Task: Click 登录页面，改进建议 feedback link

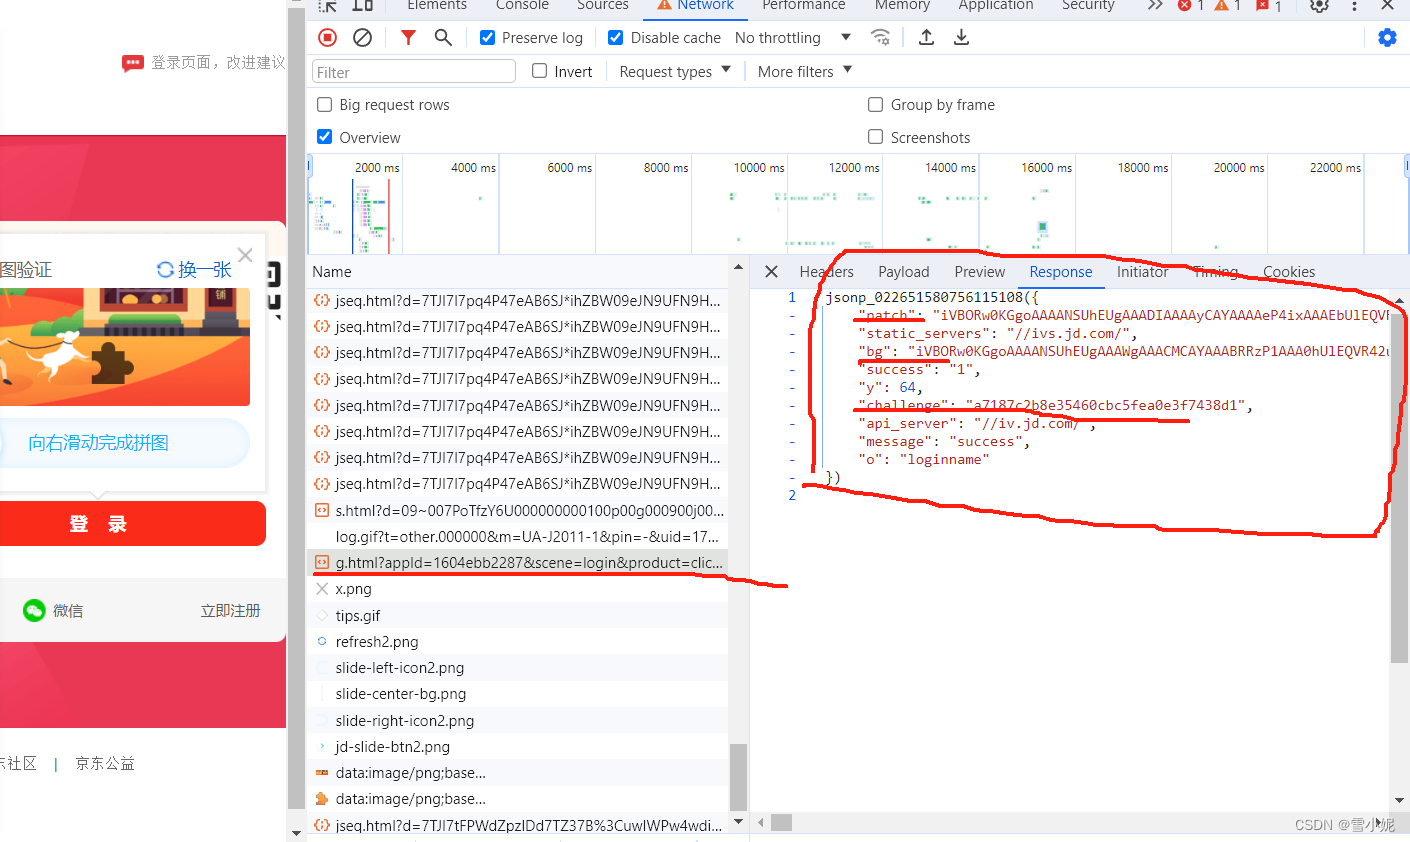Action: pos(218,62)
